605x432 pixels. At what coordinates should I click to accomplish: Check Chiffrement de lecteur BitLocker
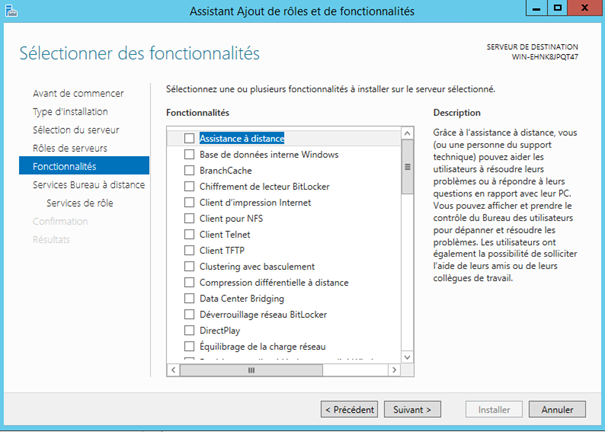pyautogui.click(x=189, y=187)
